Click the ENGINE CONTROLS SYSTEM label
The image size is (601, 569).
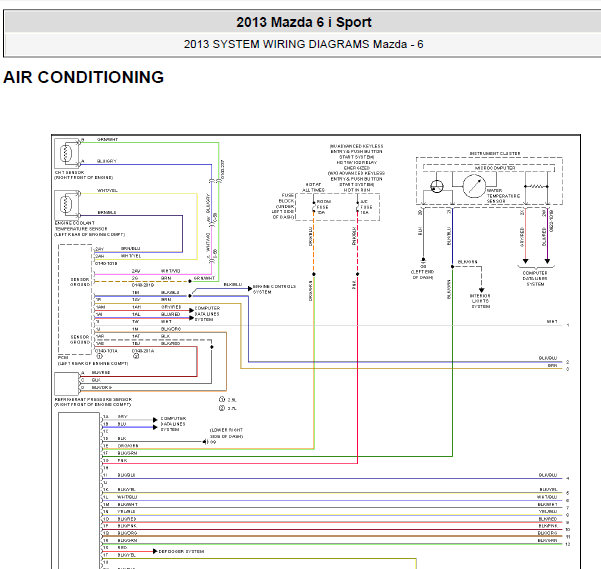click(274, 289)
